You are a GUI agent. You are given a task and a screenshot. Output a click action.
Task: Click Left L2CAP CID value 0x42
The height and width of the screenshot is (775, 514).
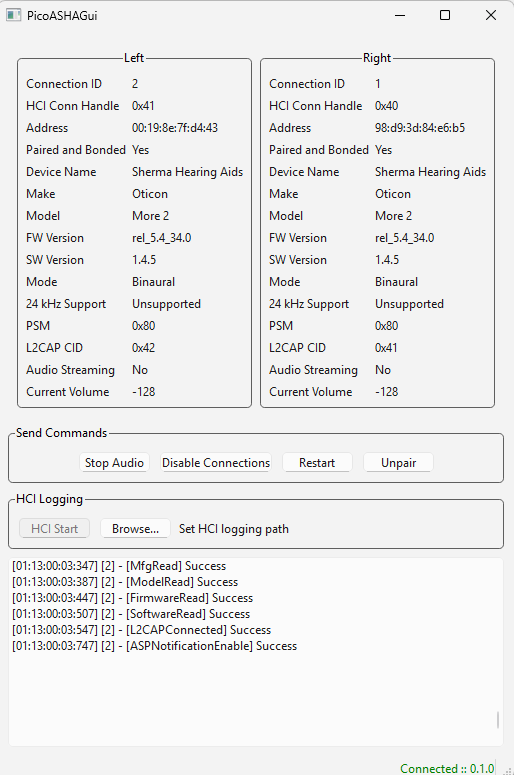point(143,348)
